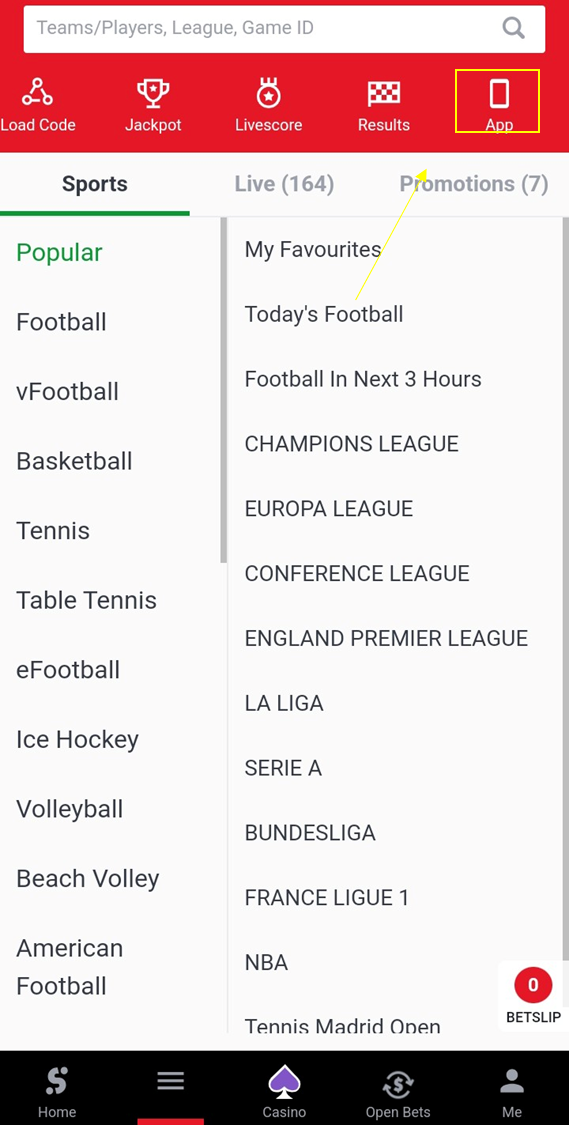This screenshot has width=569, height=1125.
Task: Switch to the Promotions (7) tab
Action: tap(474, 184)
